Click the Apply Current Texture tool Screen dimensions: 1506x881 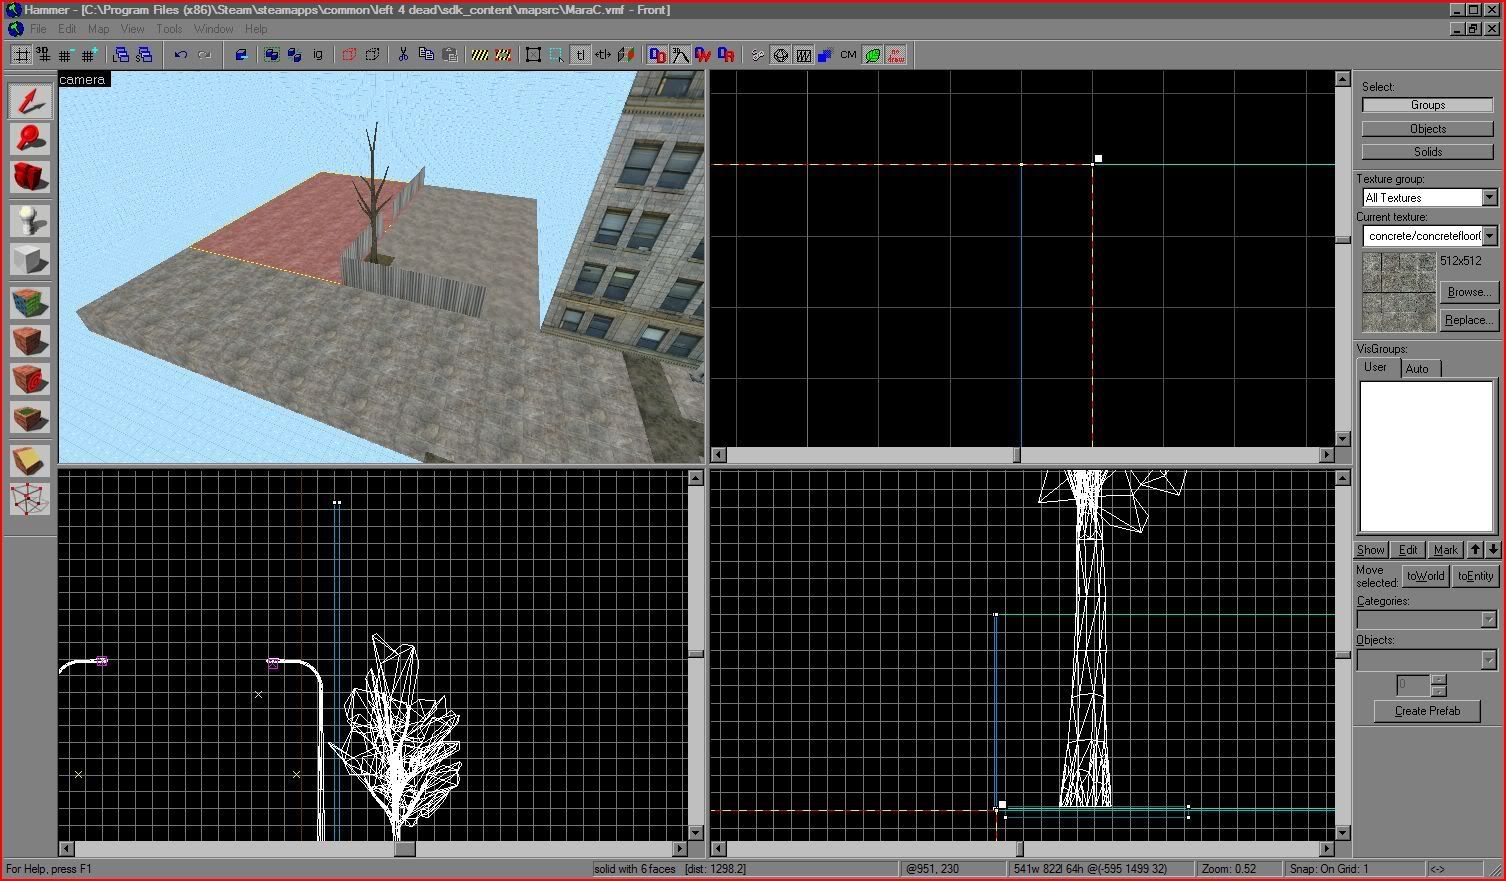click(x=30, y=341)
